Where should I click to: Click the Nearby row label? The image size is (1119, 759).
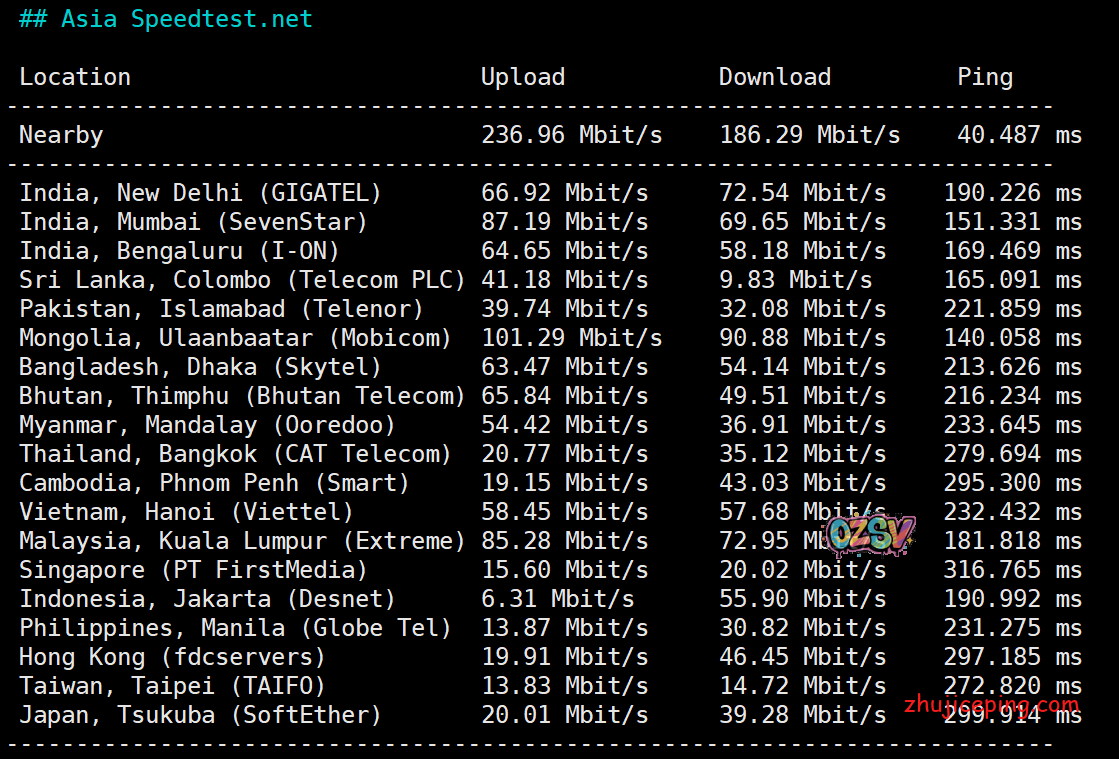click(61, 135)
